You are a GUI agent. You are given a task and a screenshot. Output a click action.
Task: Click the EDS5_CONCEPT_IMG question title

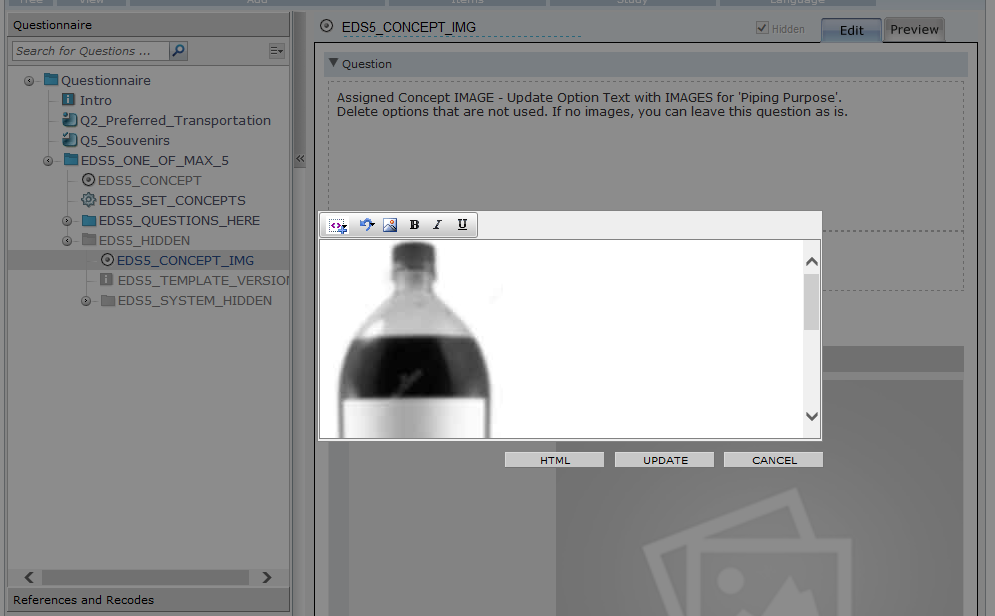click(x=409, y=27)
